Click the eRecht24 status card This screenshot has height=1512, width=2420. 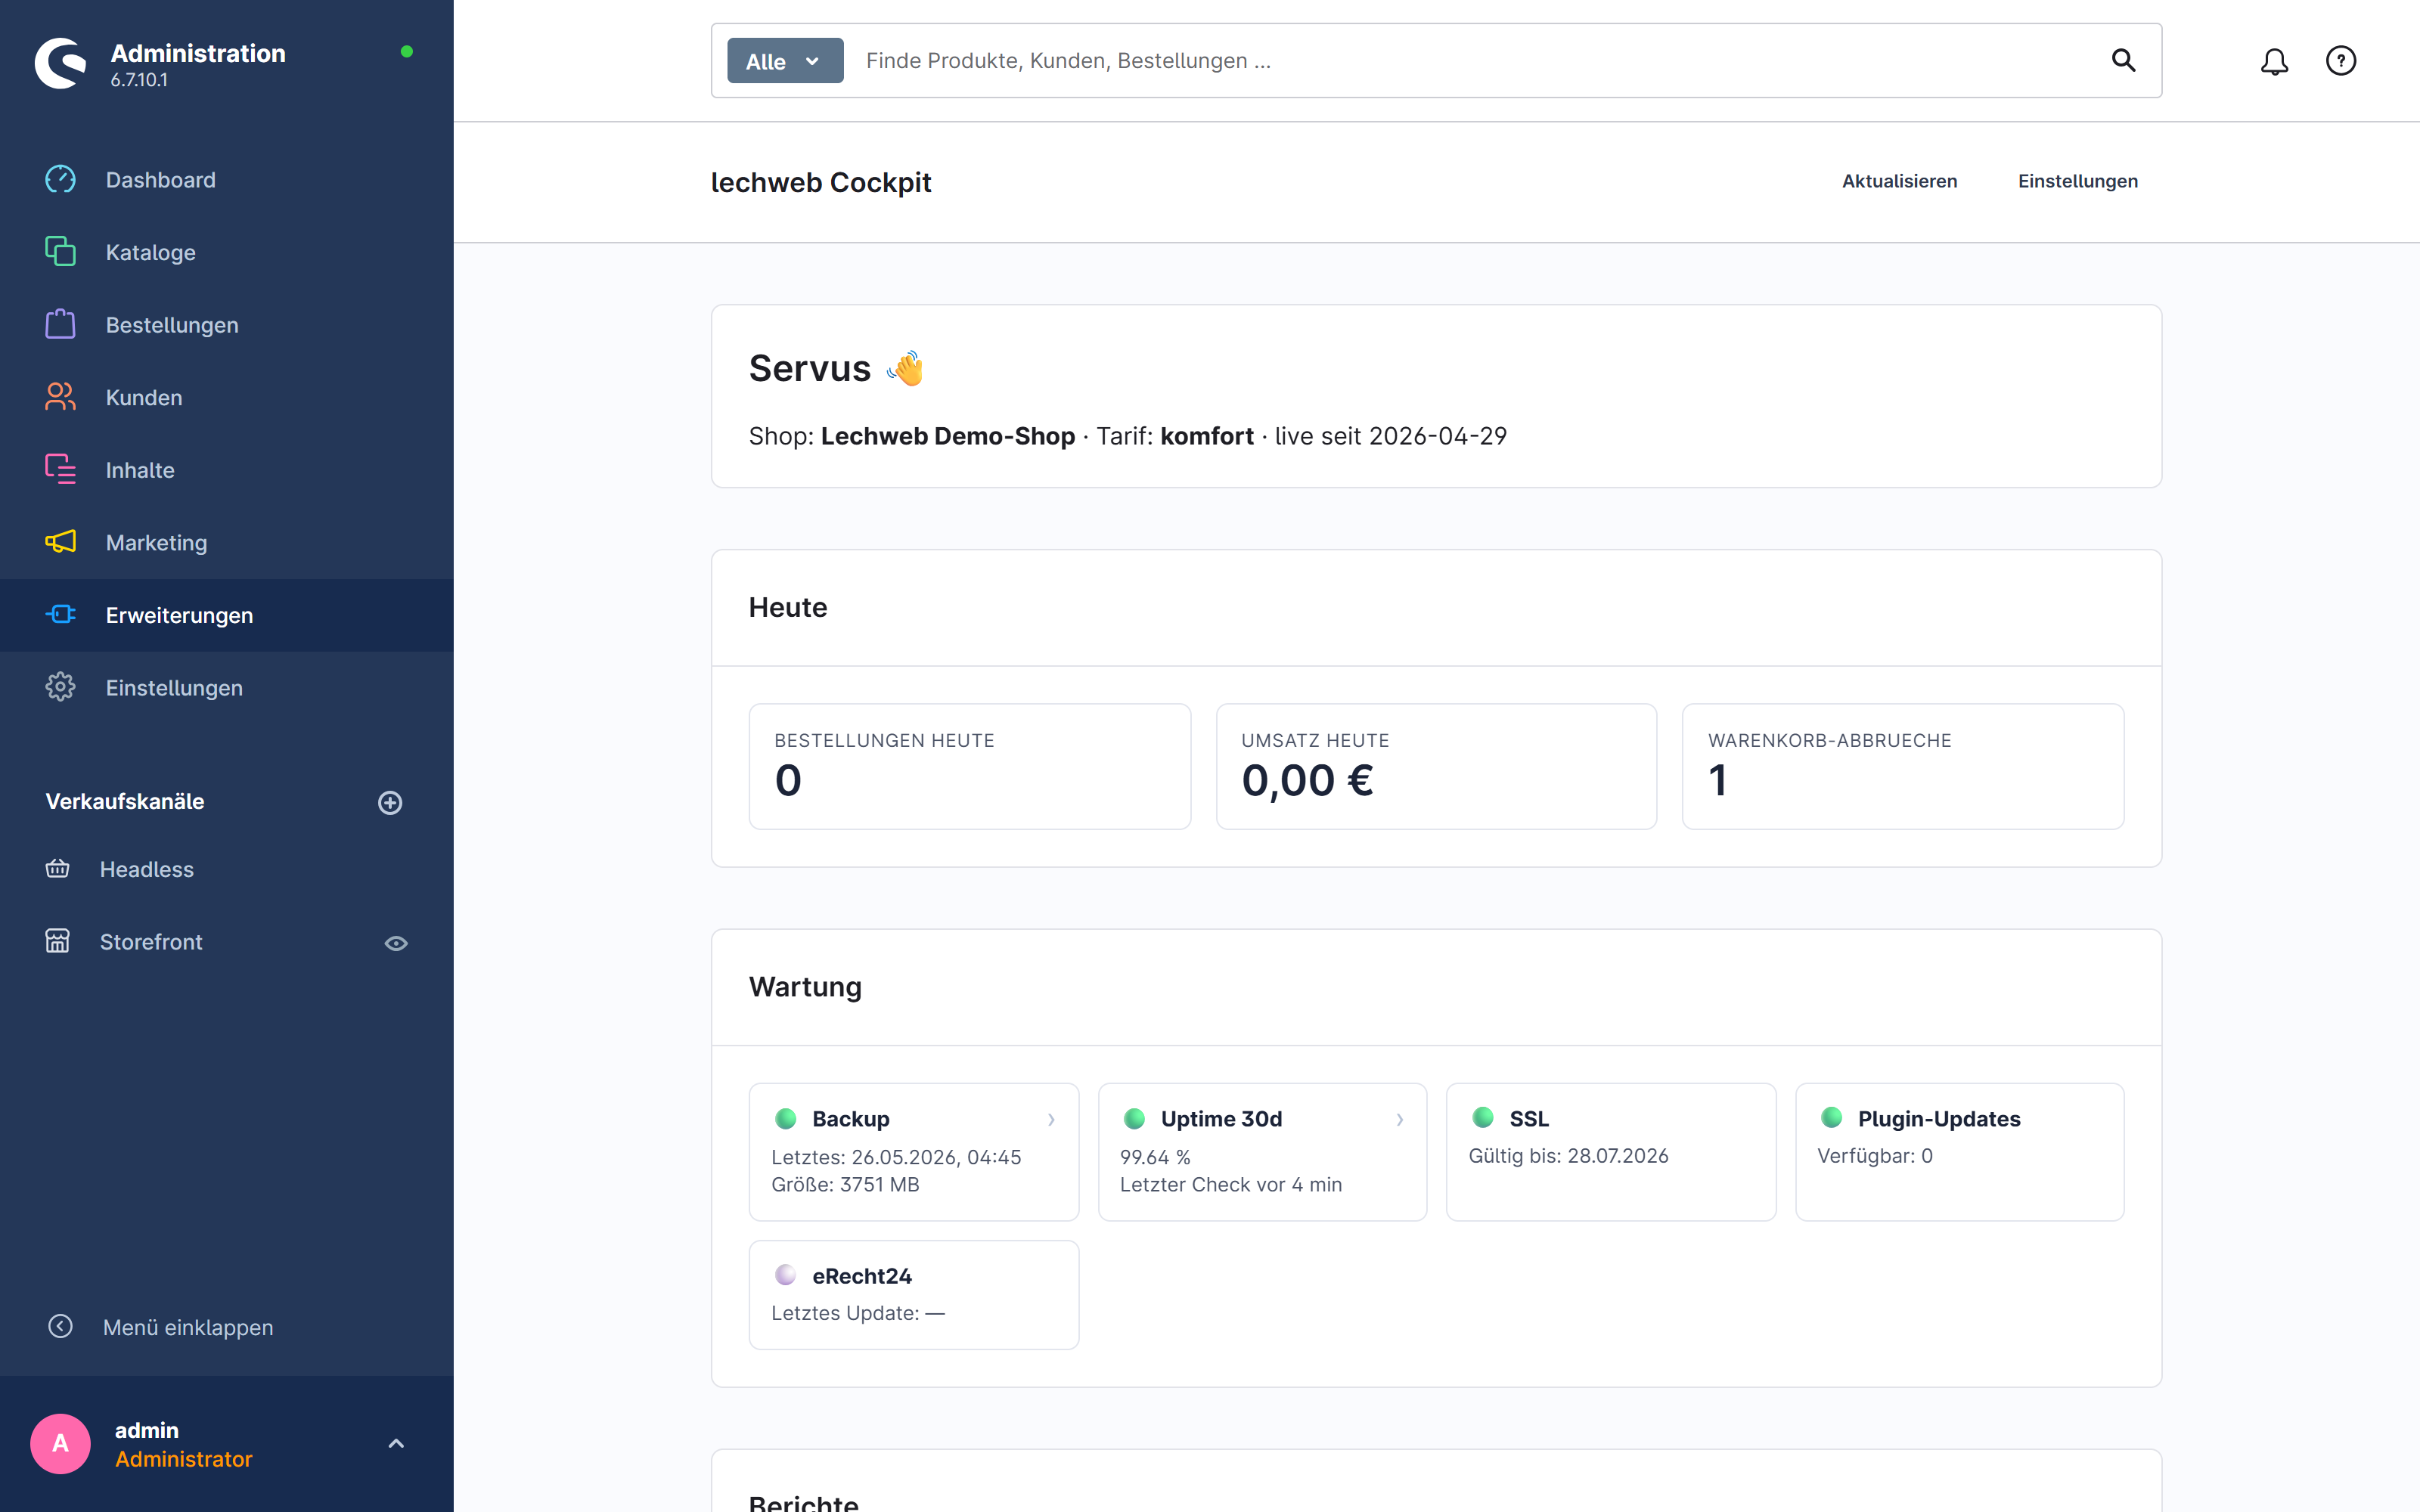point(914,1295)
